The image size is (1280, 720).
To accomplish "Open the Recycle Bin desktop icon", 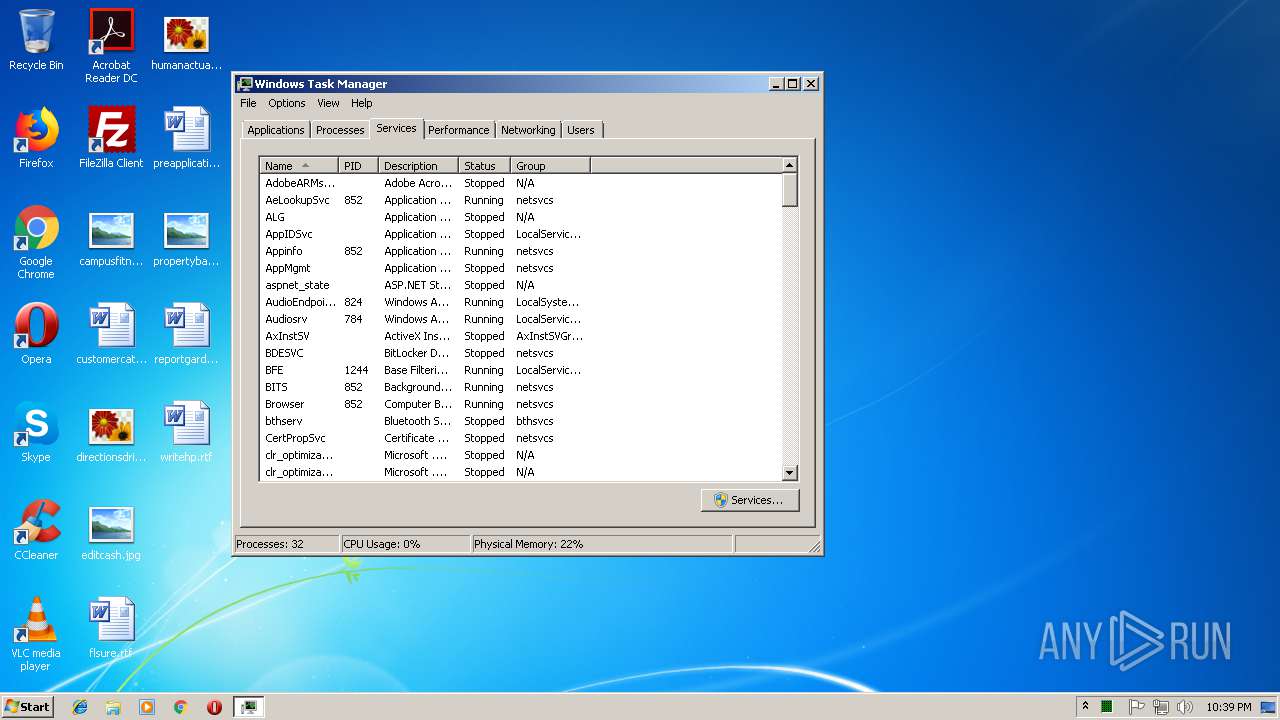I will [x=36, y=40].
